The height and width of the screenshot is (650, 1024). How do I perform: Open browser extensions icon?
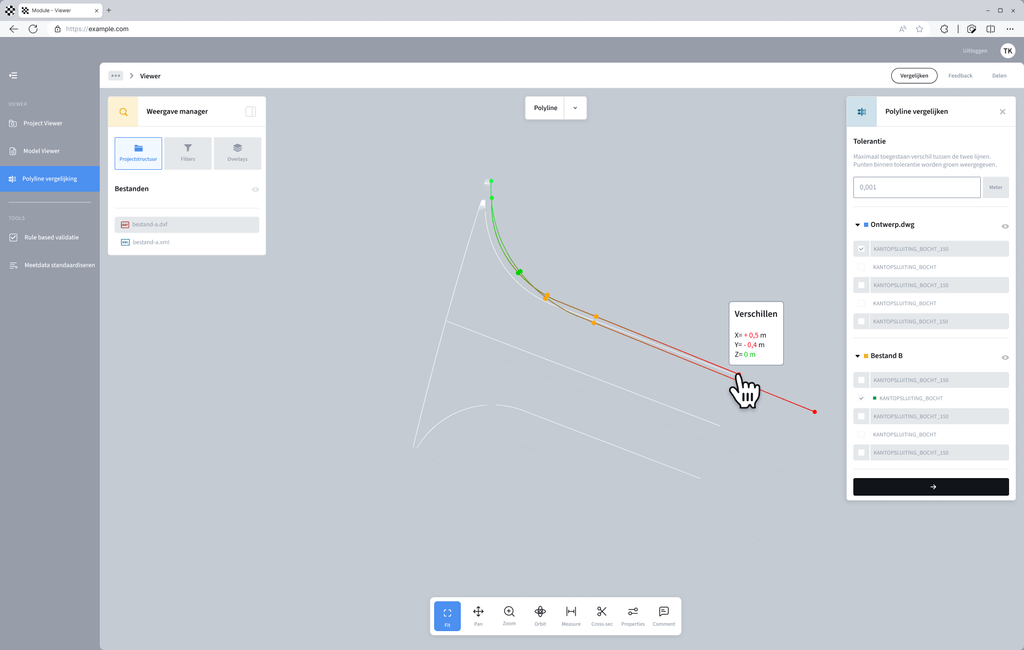pos(944,29)
